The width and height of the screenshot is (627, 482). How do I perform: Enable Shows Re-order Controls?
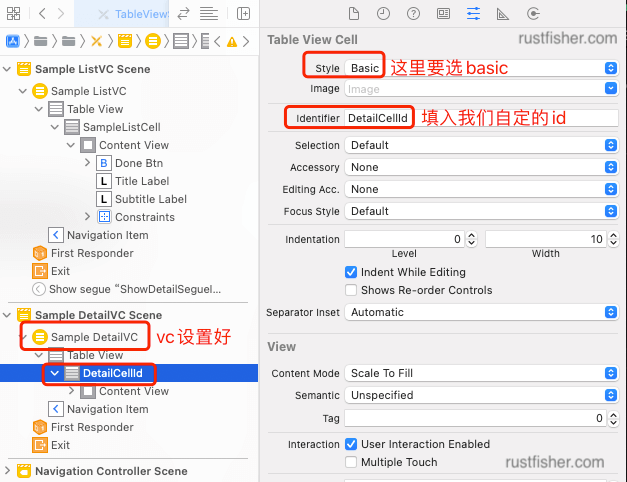click(x=351, y=290)
